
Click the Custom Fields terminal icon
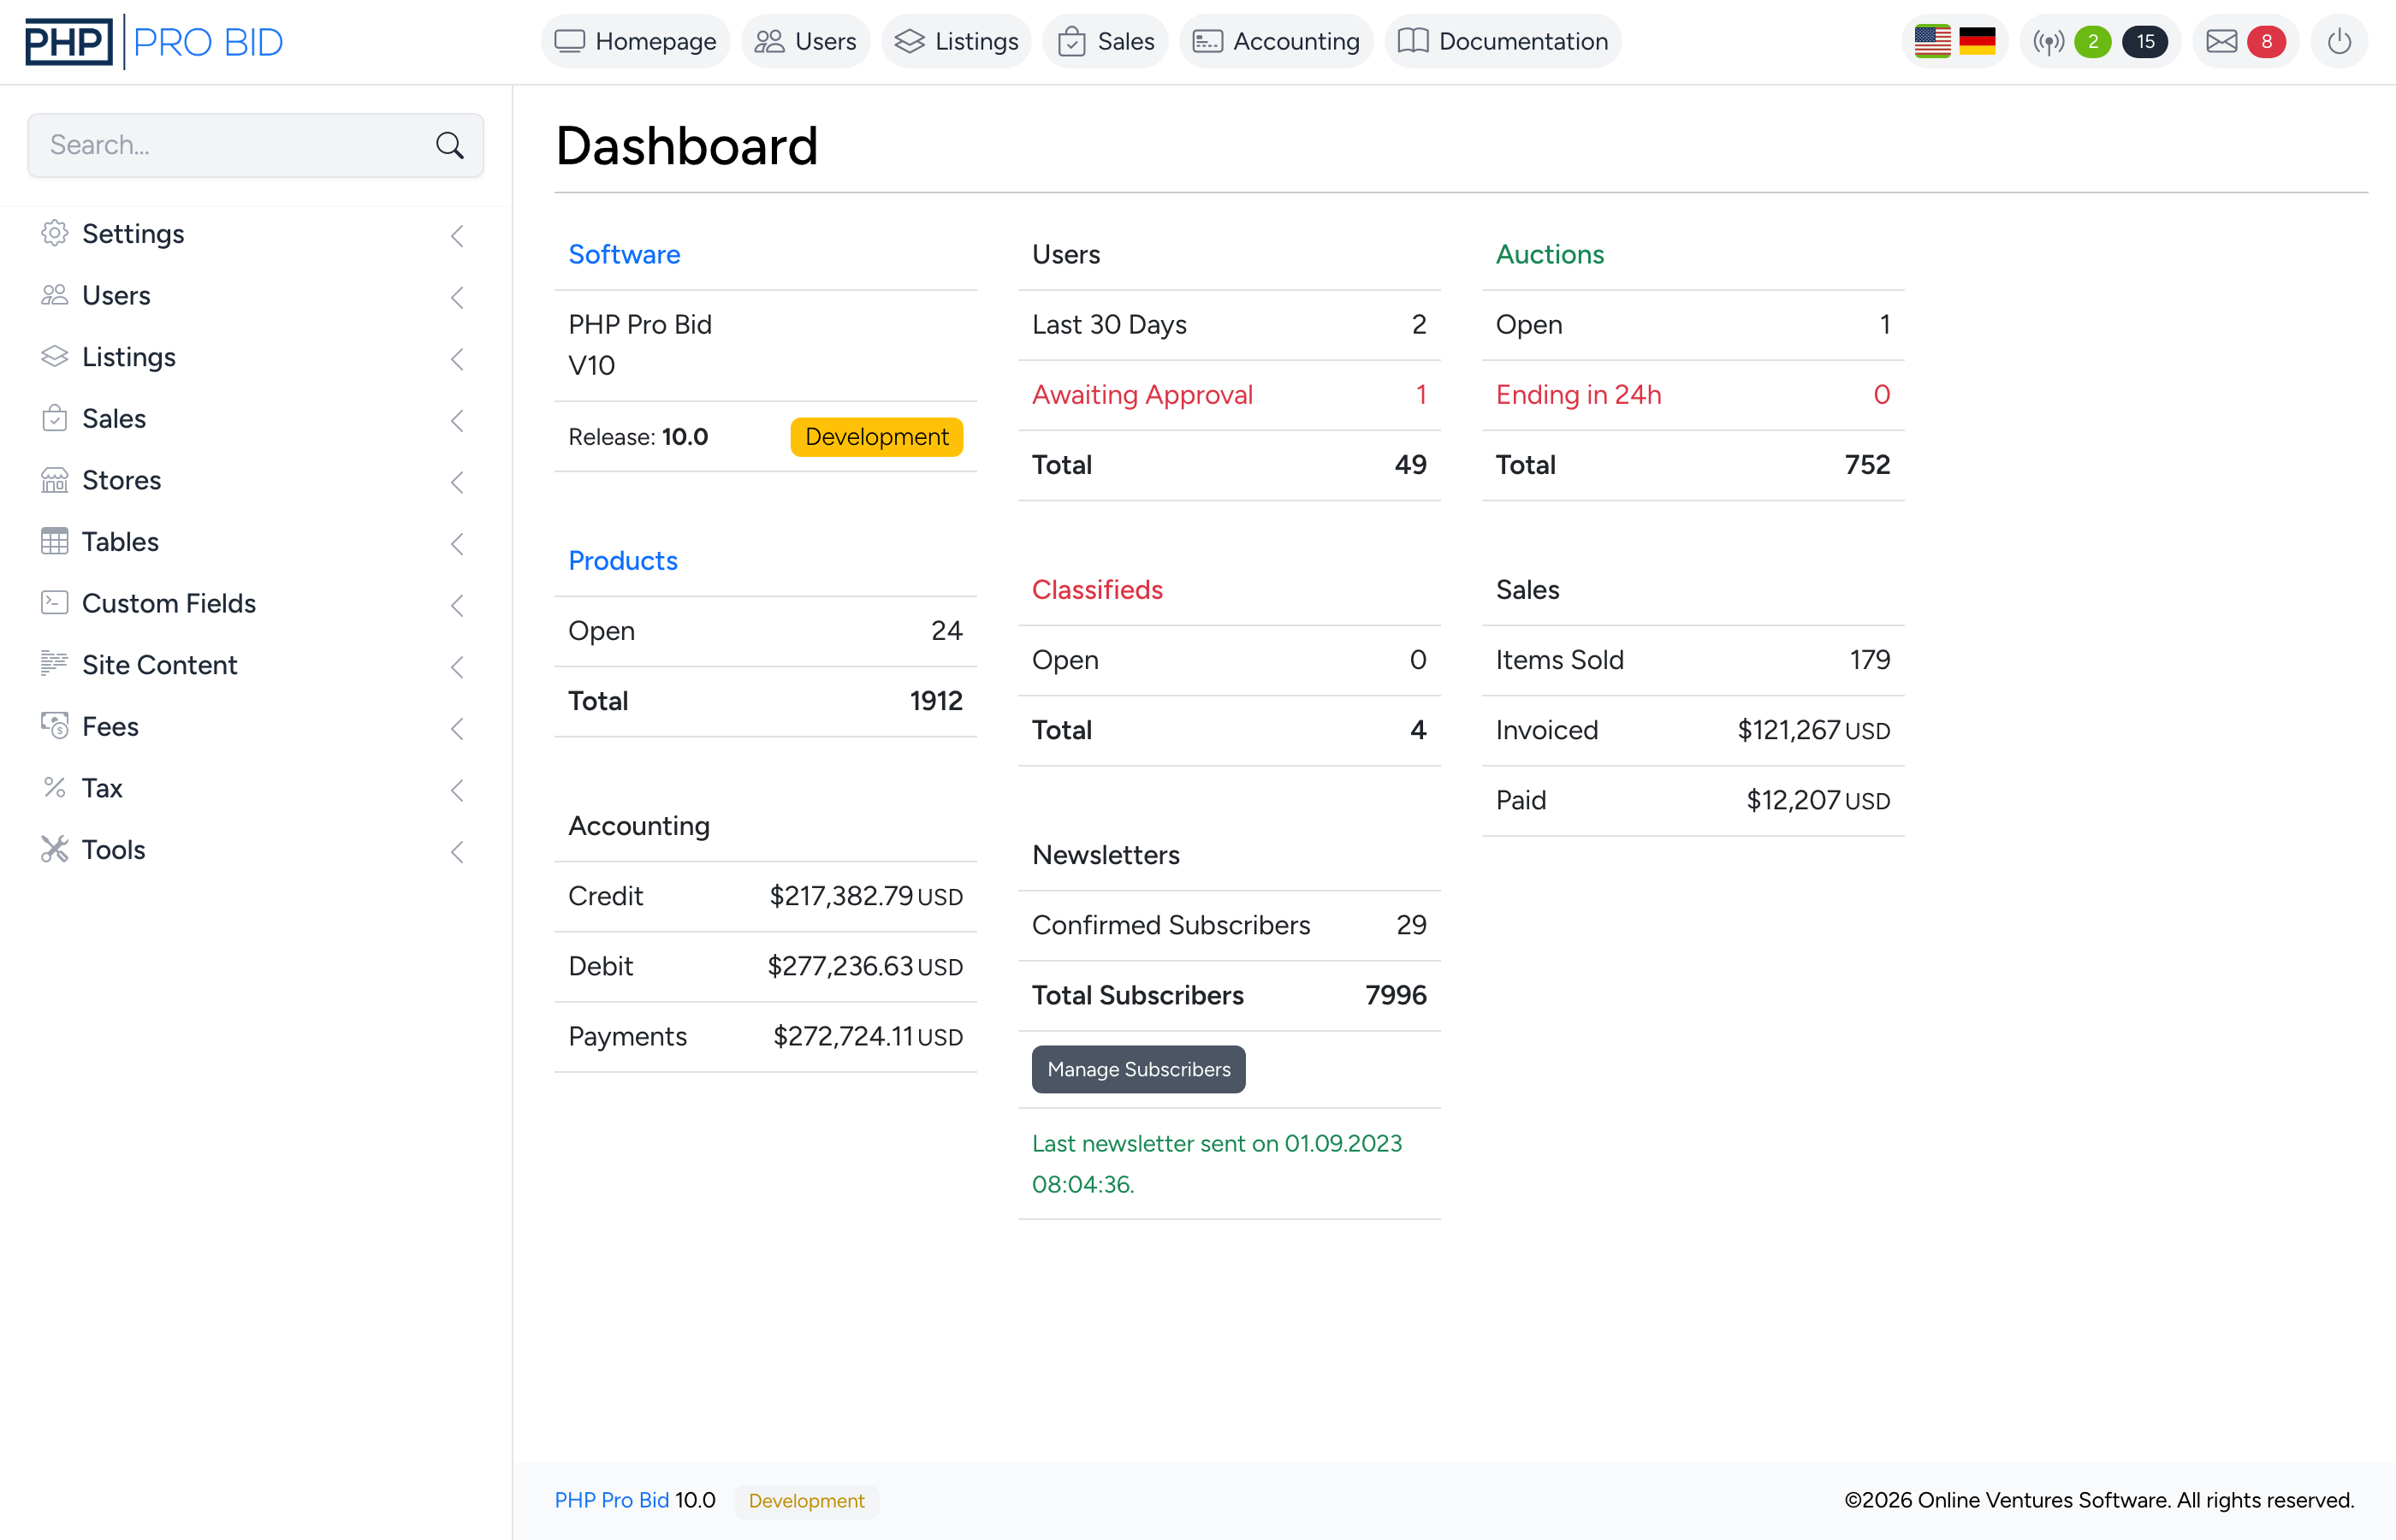click(54, 603)
